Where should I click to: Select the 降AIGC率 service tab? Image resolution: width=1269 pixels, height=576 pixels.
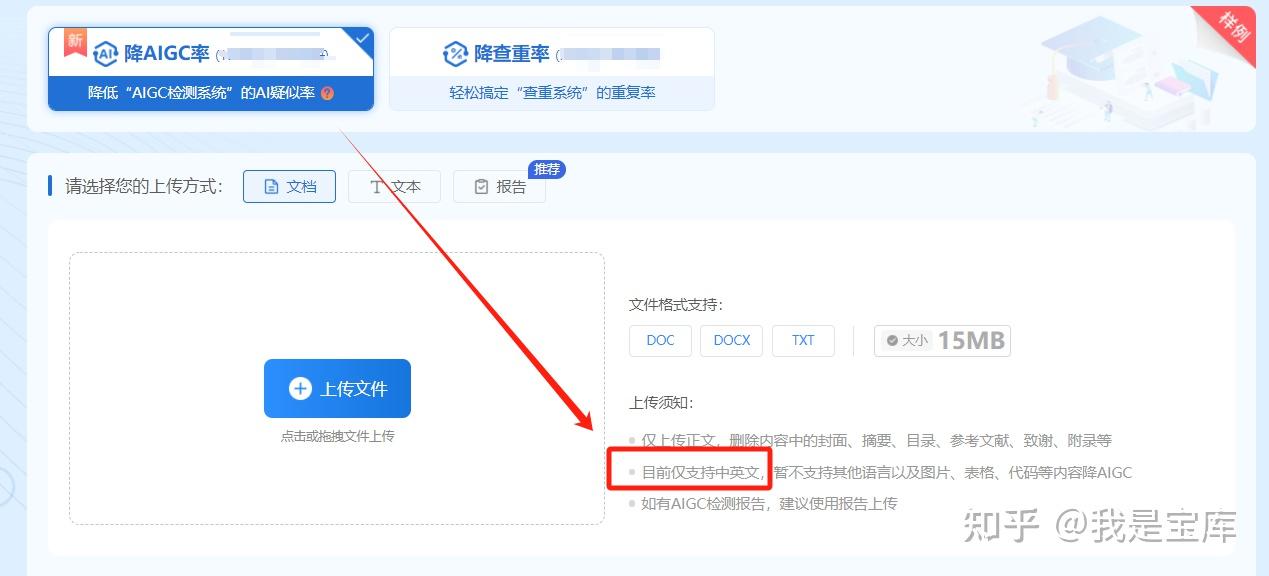pyautogui.click(x=211, y=69)
